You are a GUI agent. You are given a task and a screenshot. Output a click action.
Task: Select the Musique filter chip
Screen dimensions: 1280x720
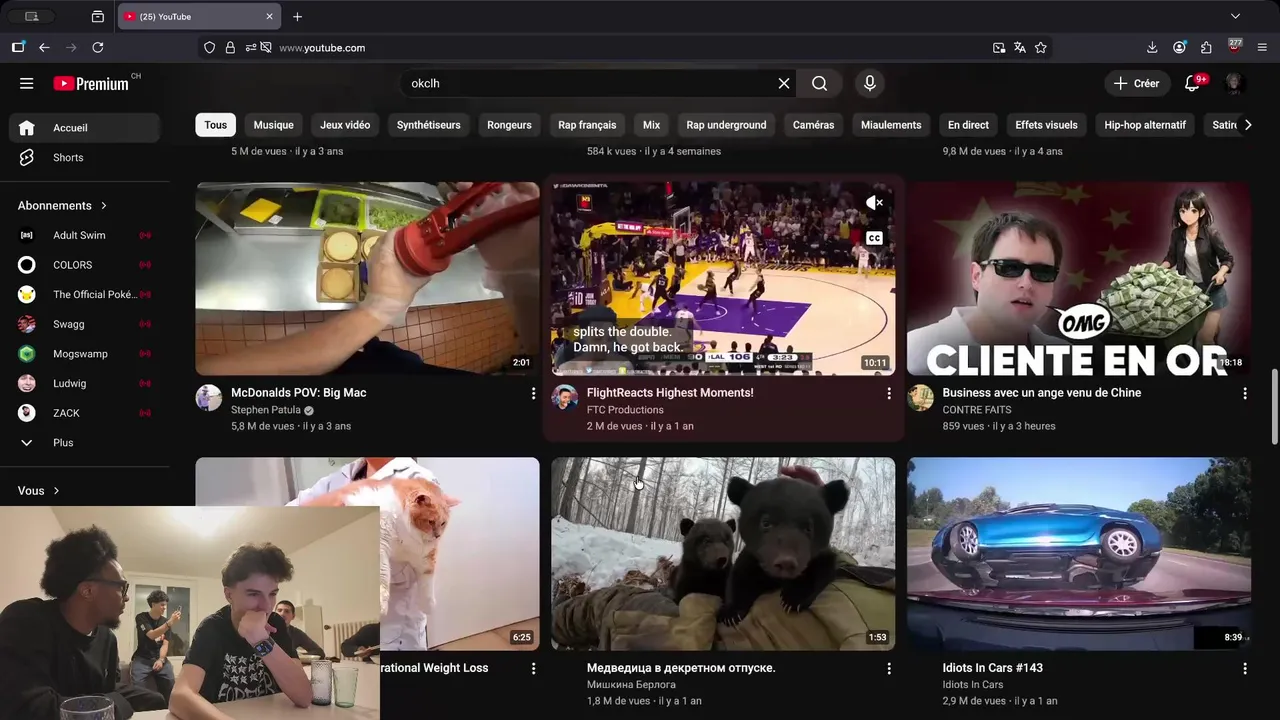(274, 125)
